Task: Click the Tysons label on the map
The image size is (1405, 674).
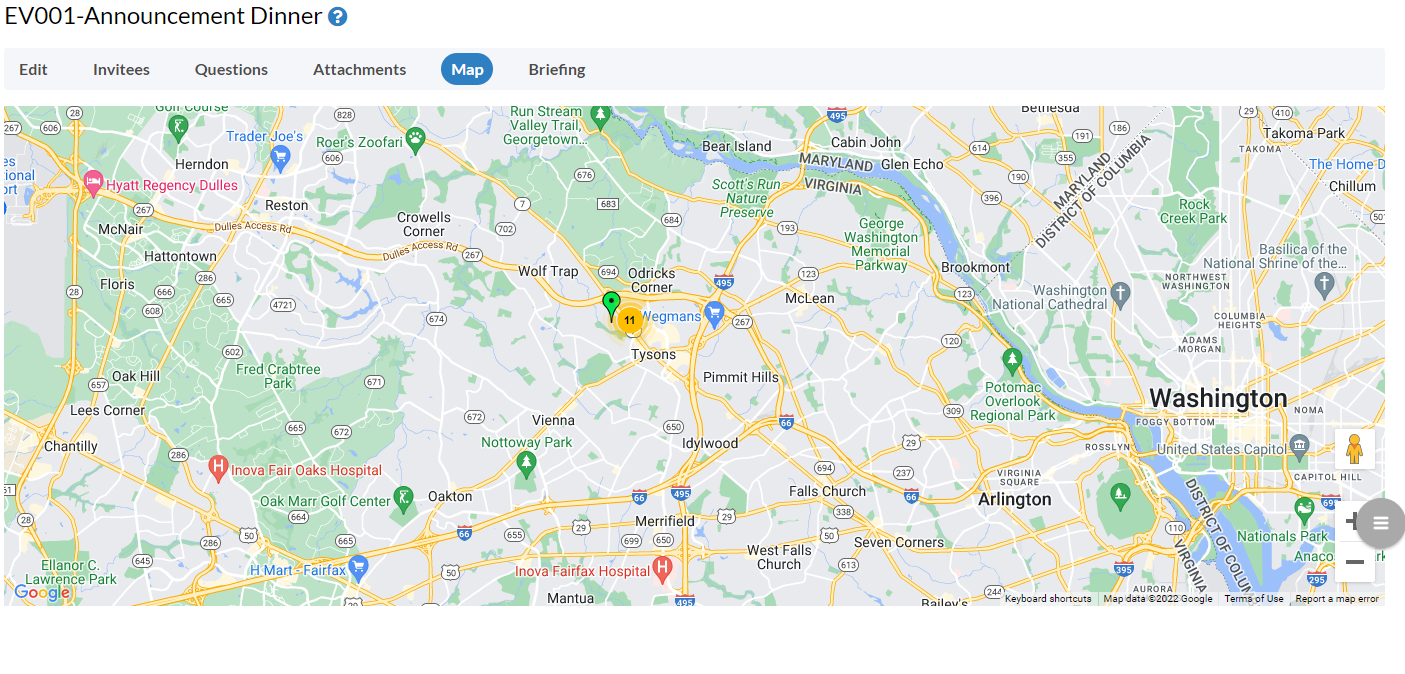Action: 653,354
